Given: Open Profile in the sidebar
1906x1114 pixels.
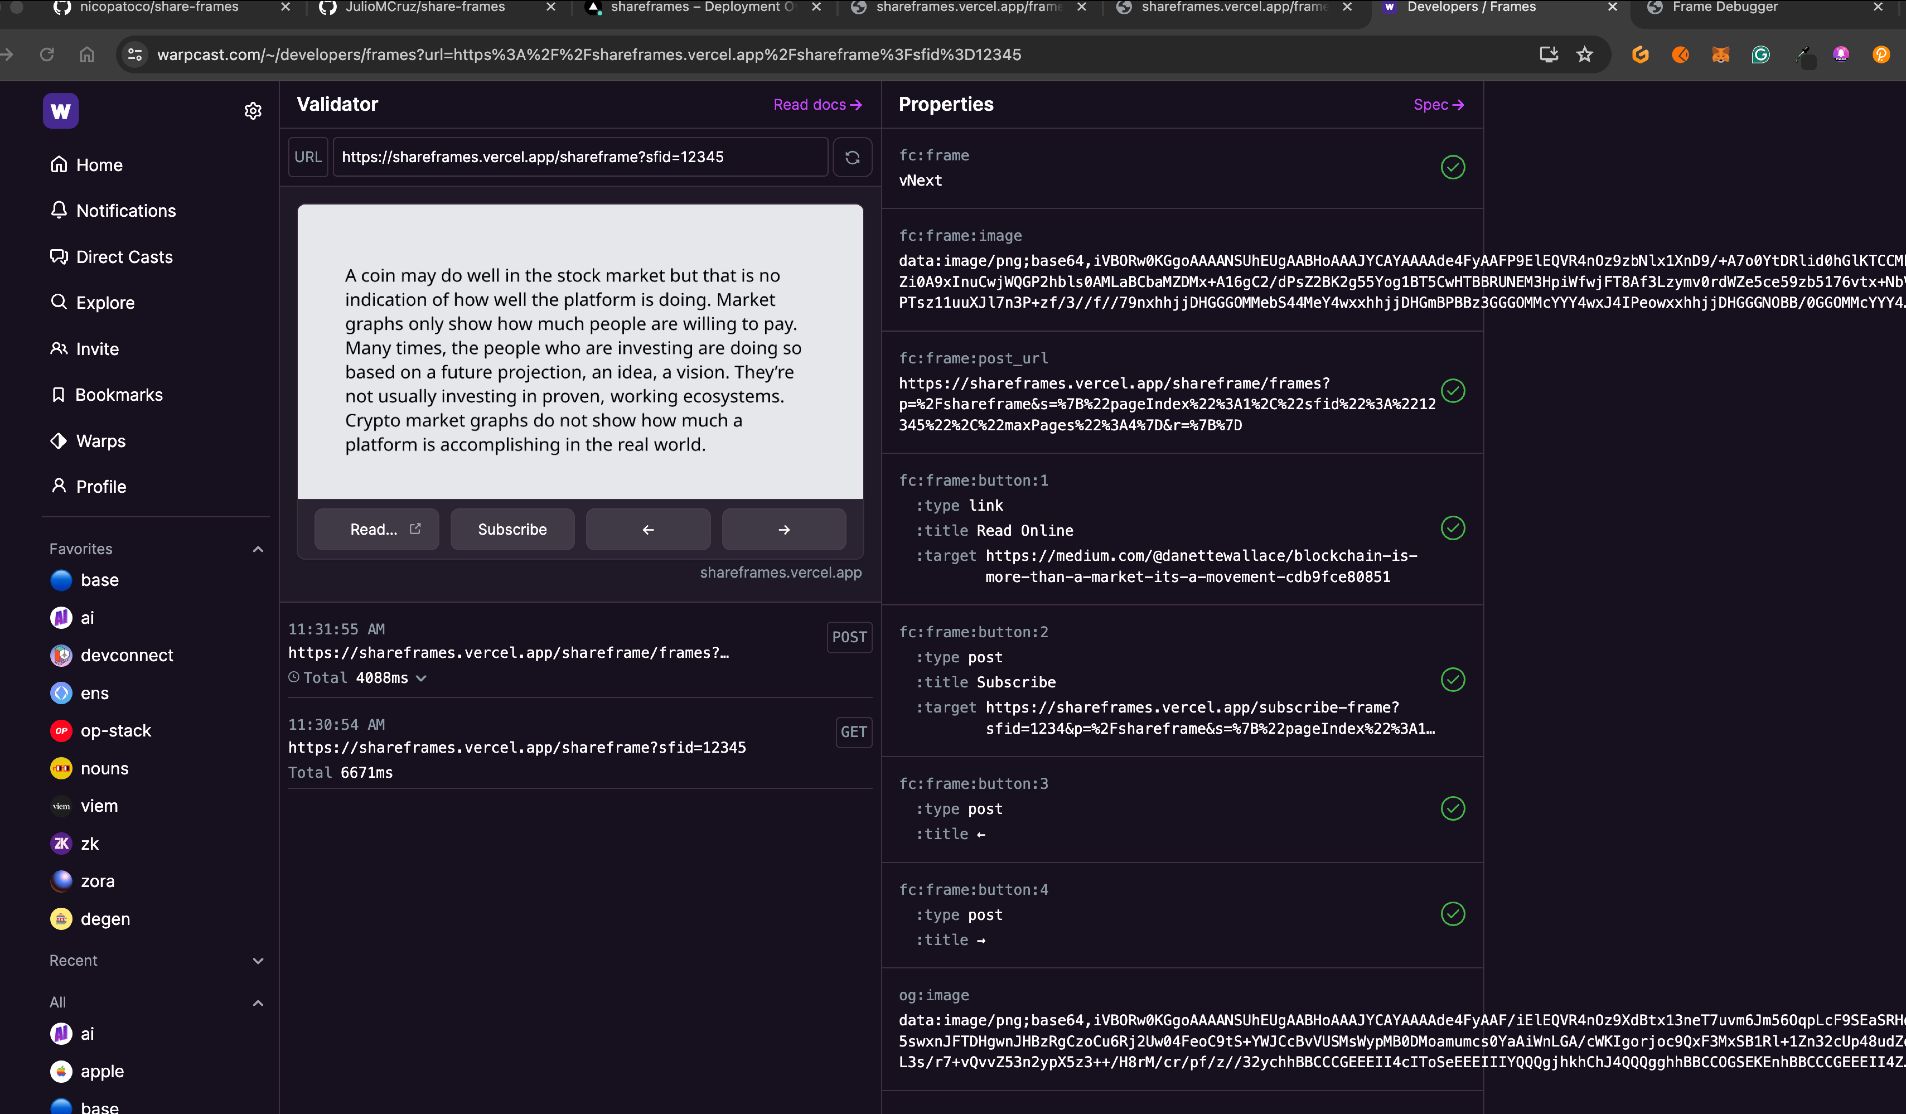Looking at the screenshot, I should [89, 487].
